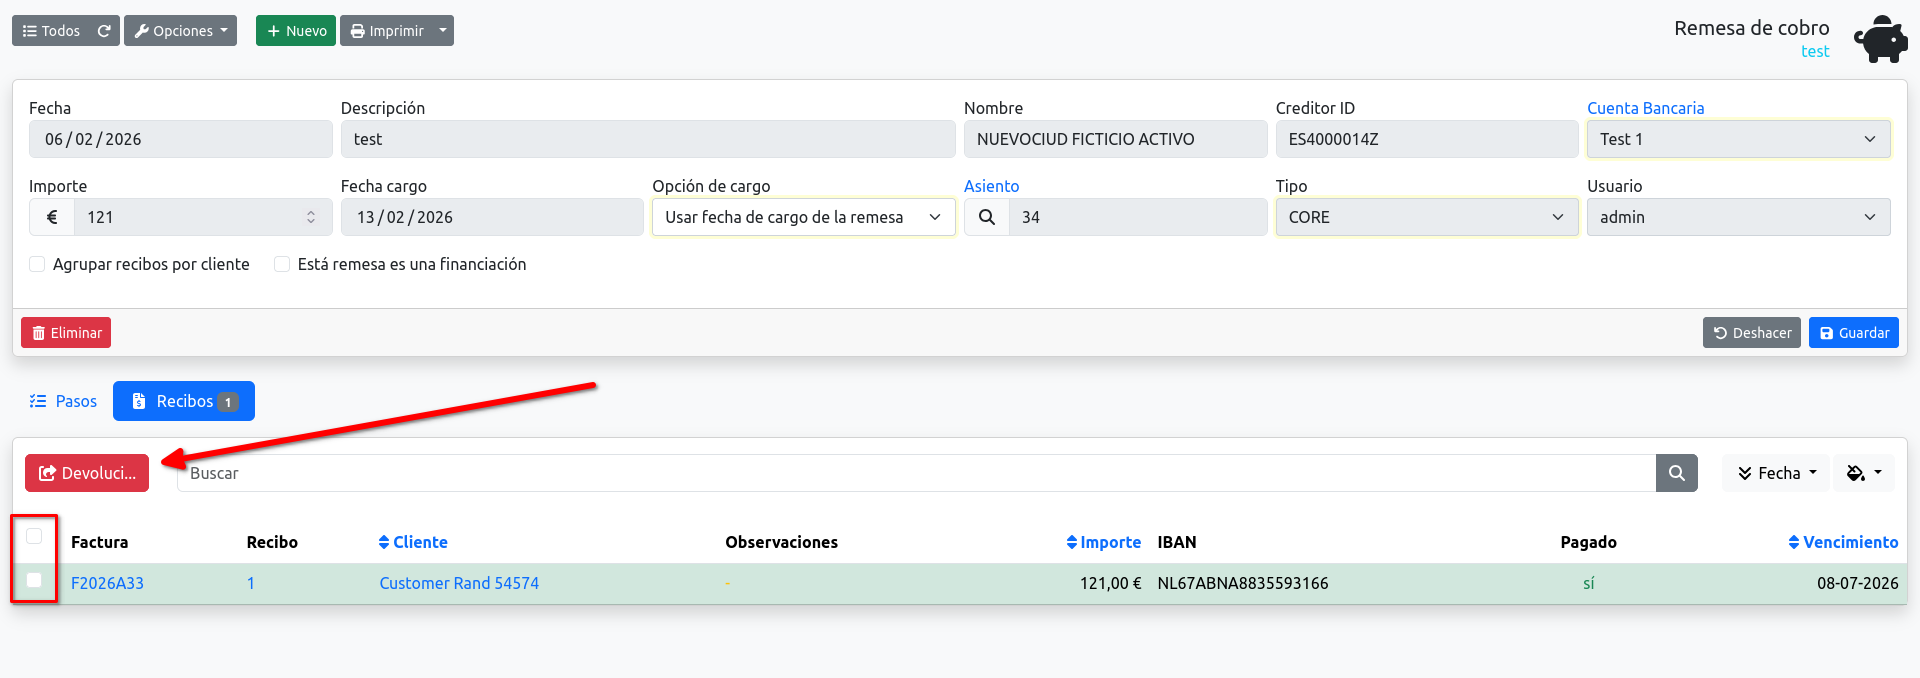The height and width of the screenshot is (678, 1920).
Task: Click the test subtitle link under title
Action: tap(1815, 52)
